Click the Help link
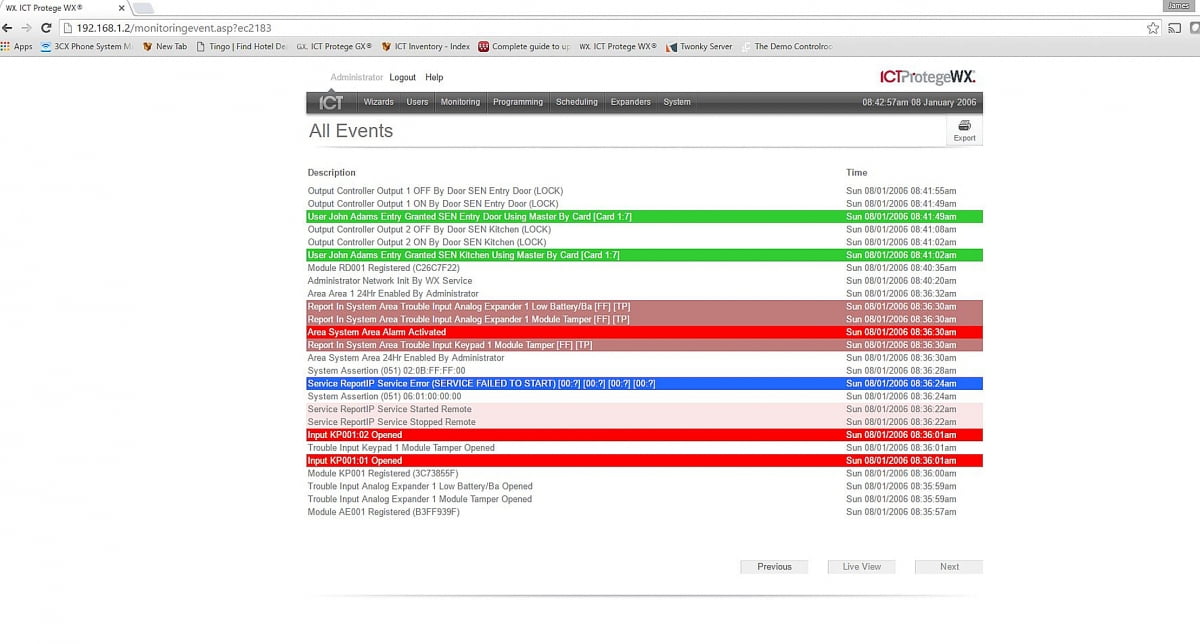This screenshot has height=644, width=1200. [x=434, y=77]
